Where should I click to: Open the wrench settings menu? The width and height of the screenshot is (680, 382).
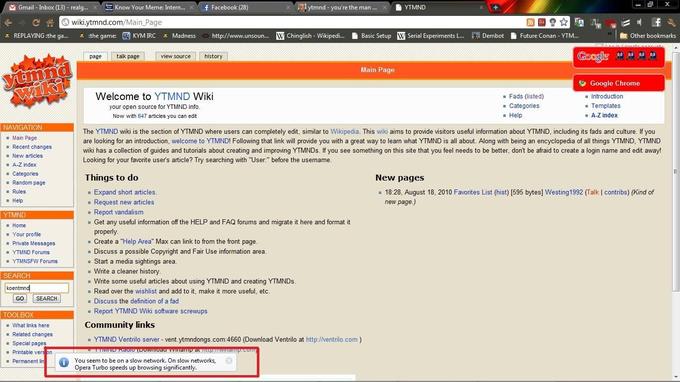coord(671,23)
